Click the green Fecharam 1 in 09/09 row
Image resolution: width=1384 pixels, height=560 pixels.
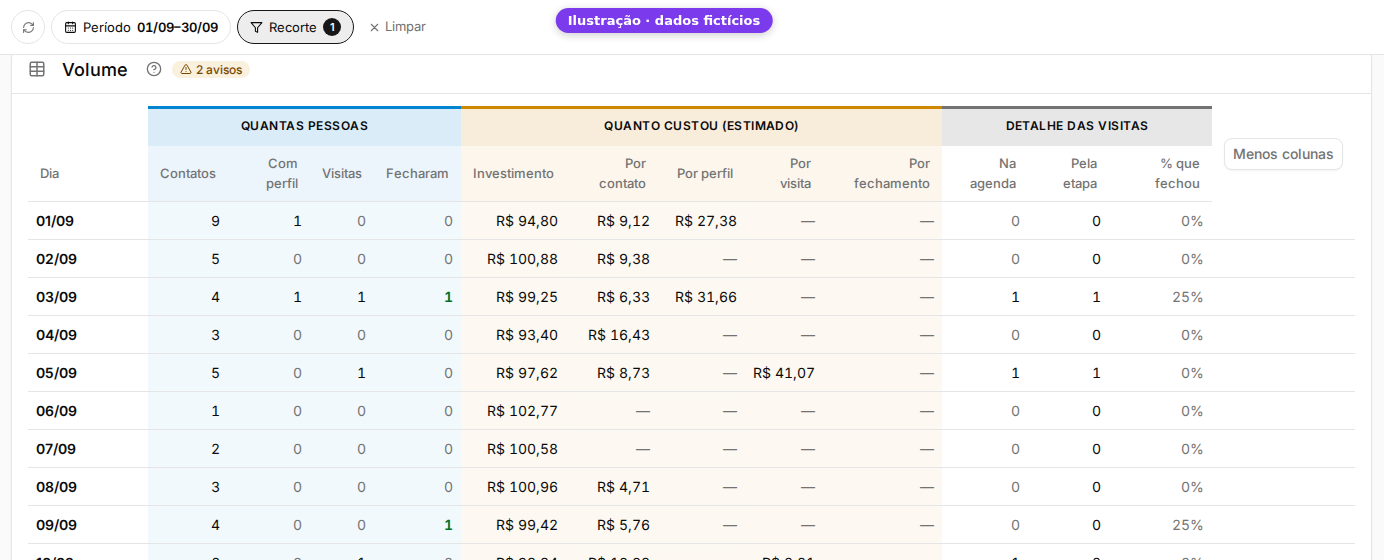coord(448,525)
